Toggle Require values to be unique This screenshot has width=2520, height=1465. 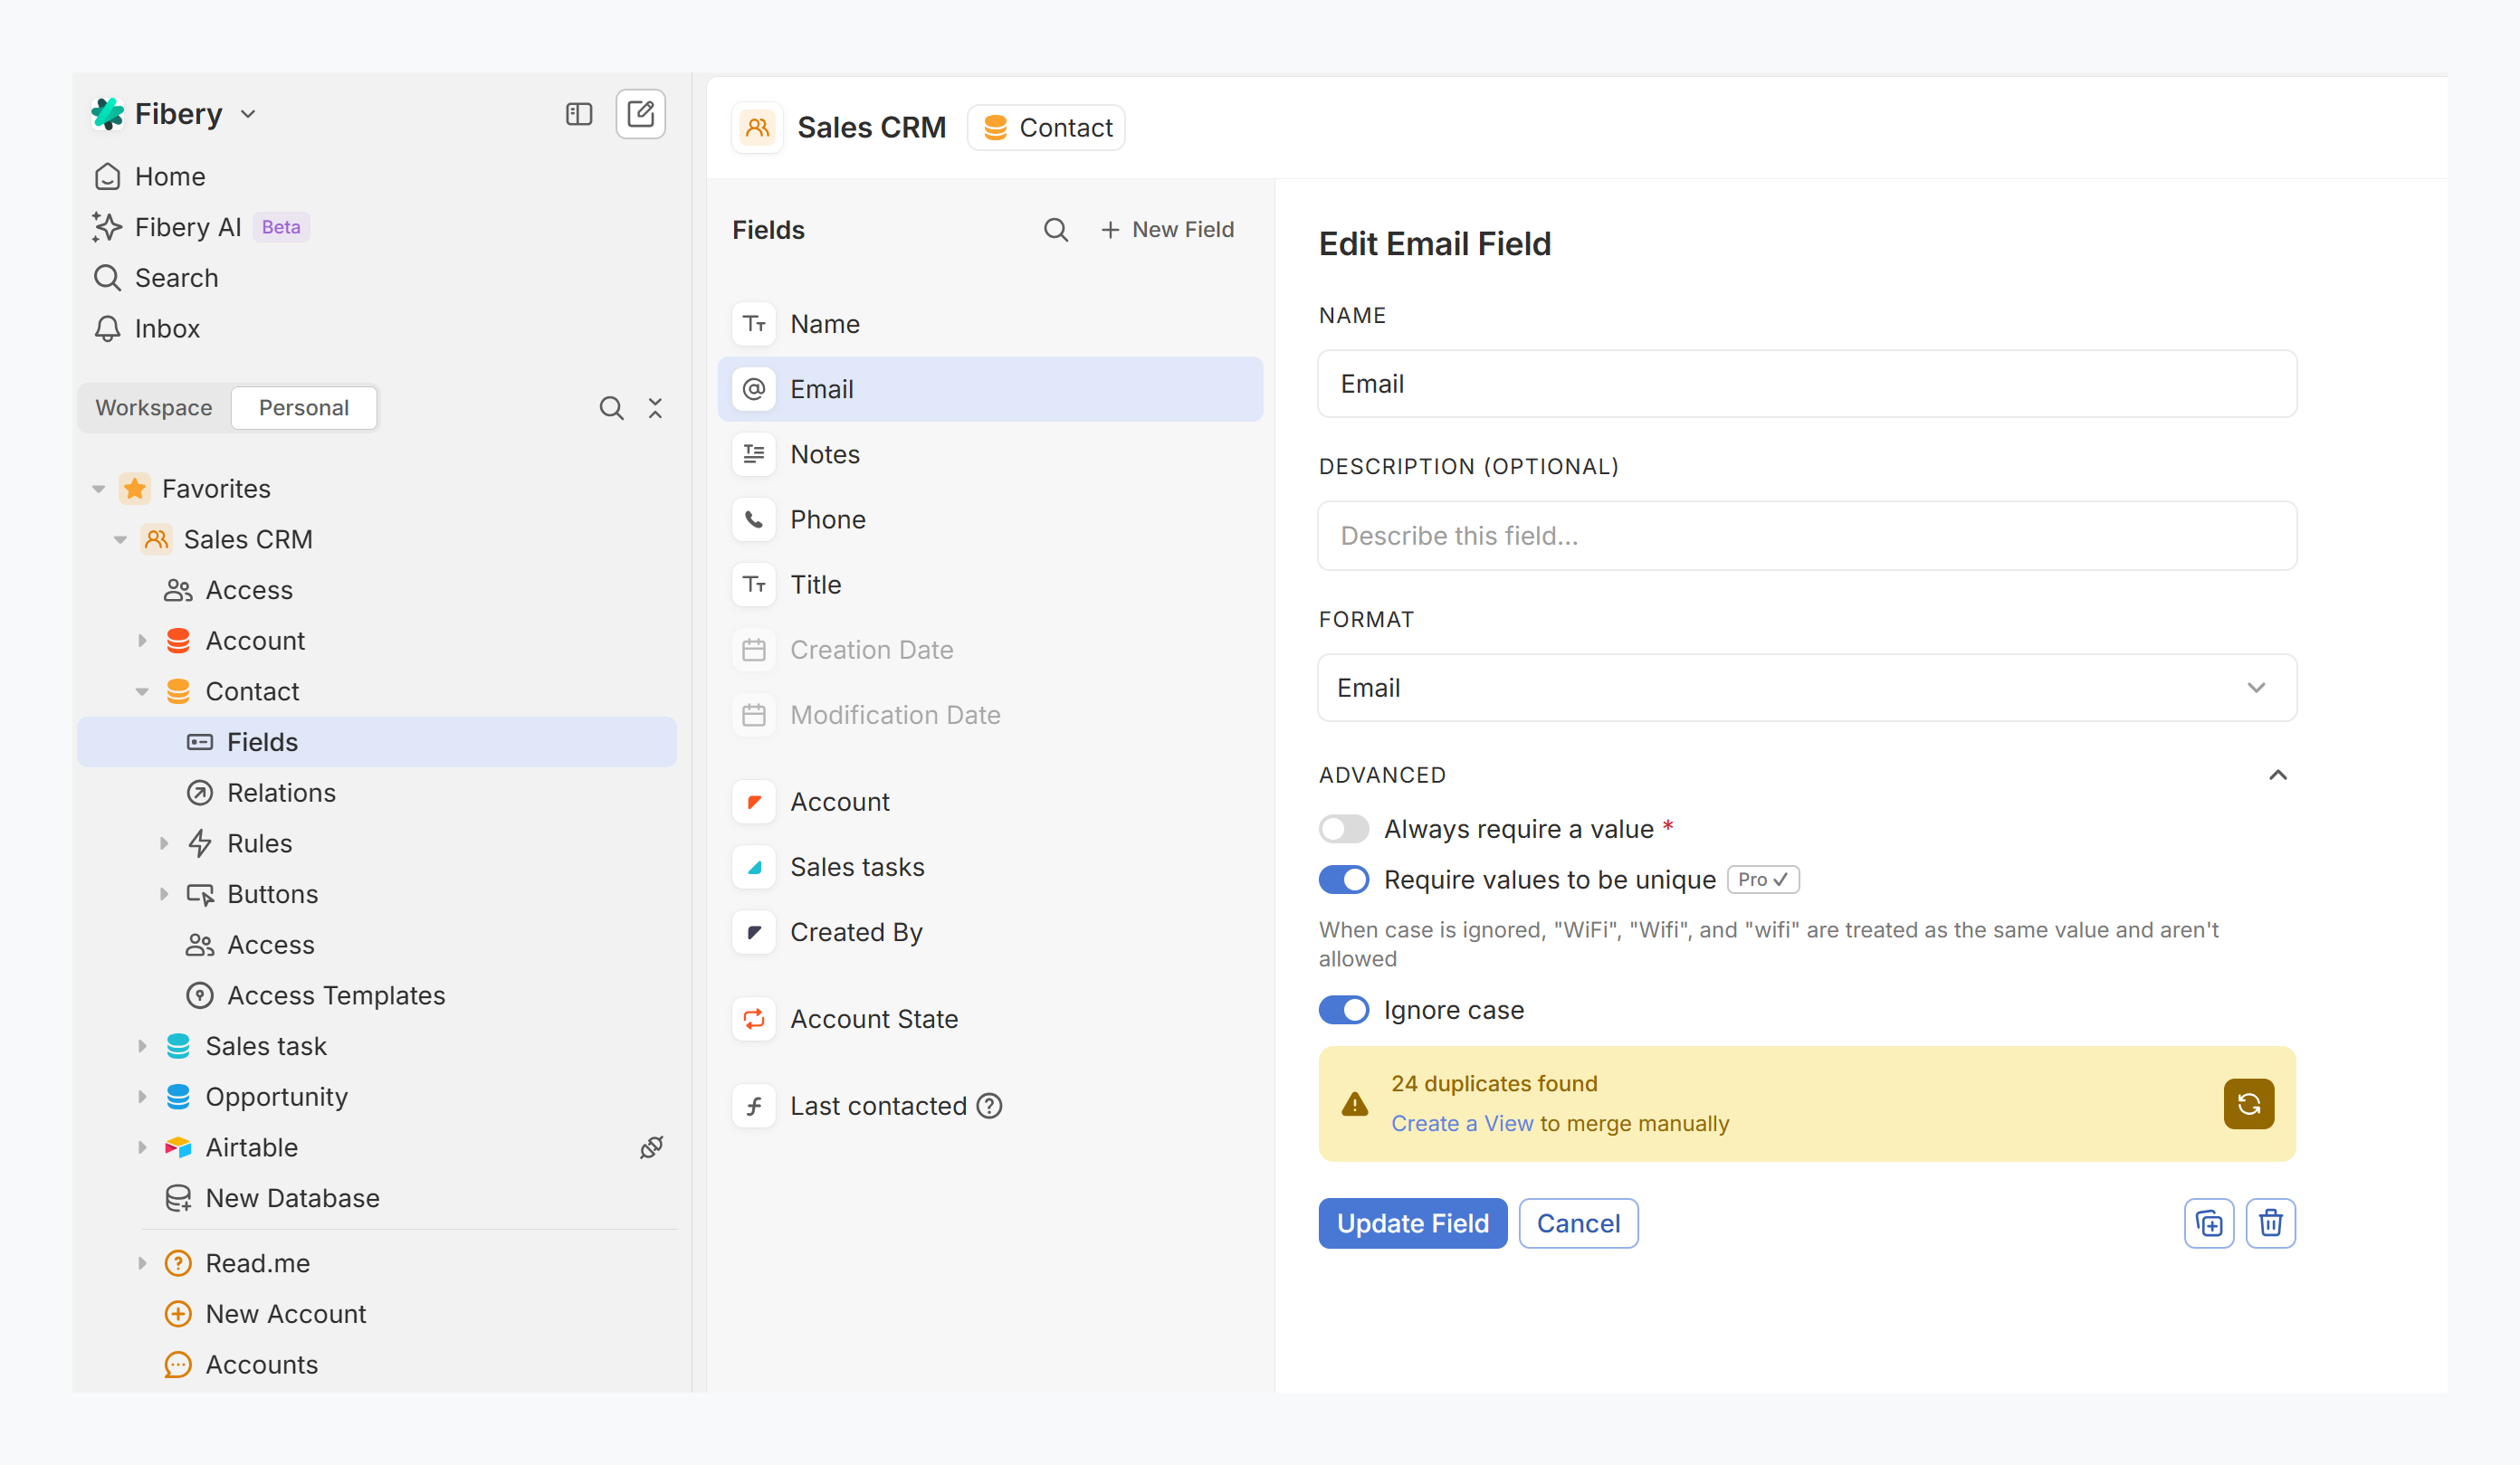click(1343, 880)
